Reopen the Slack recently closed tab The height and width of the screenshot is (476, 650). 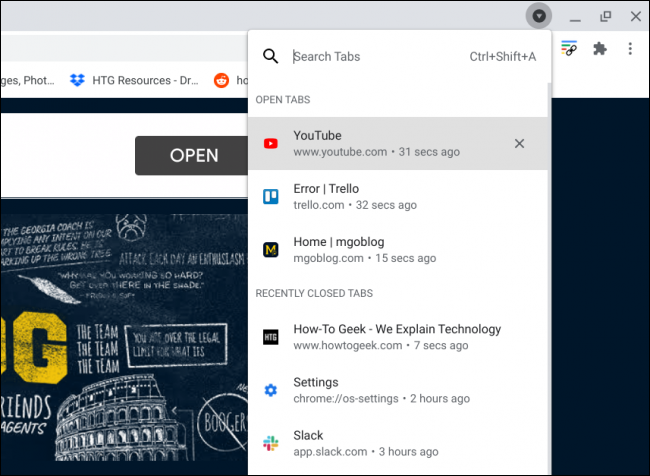[380, 443]
